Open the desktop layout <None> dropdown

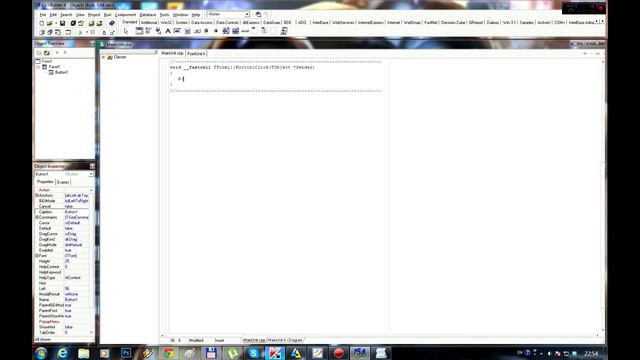(x=247, y=14)
